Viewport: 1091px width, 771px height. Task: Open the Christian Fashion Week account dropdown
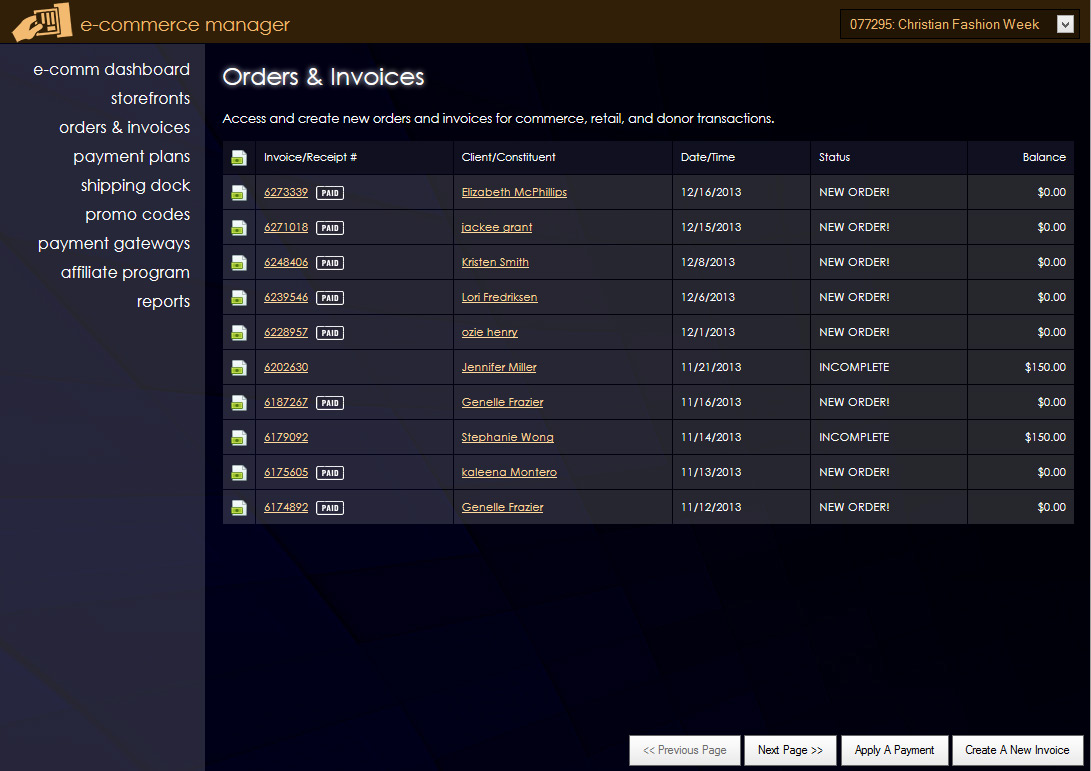tap(1064, 25)
